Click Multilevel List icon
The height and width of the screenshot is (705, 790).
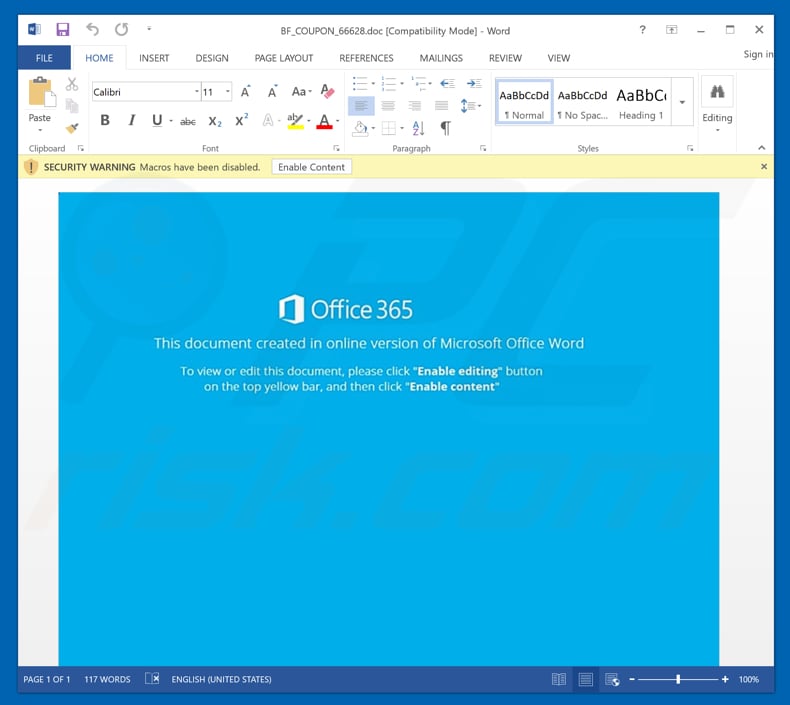click(x=418, y=83)
